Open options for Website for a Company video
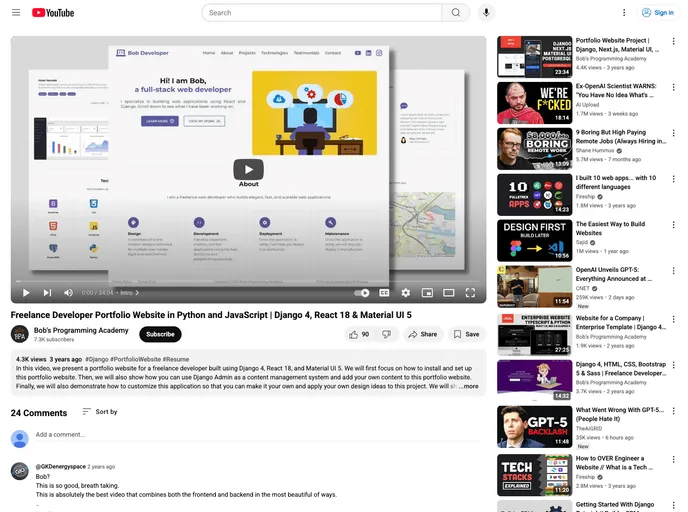This screenshot has height=512, width=688. click(x=674, y=319)
